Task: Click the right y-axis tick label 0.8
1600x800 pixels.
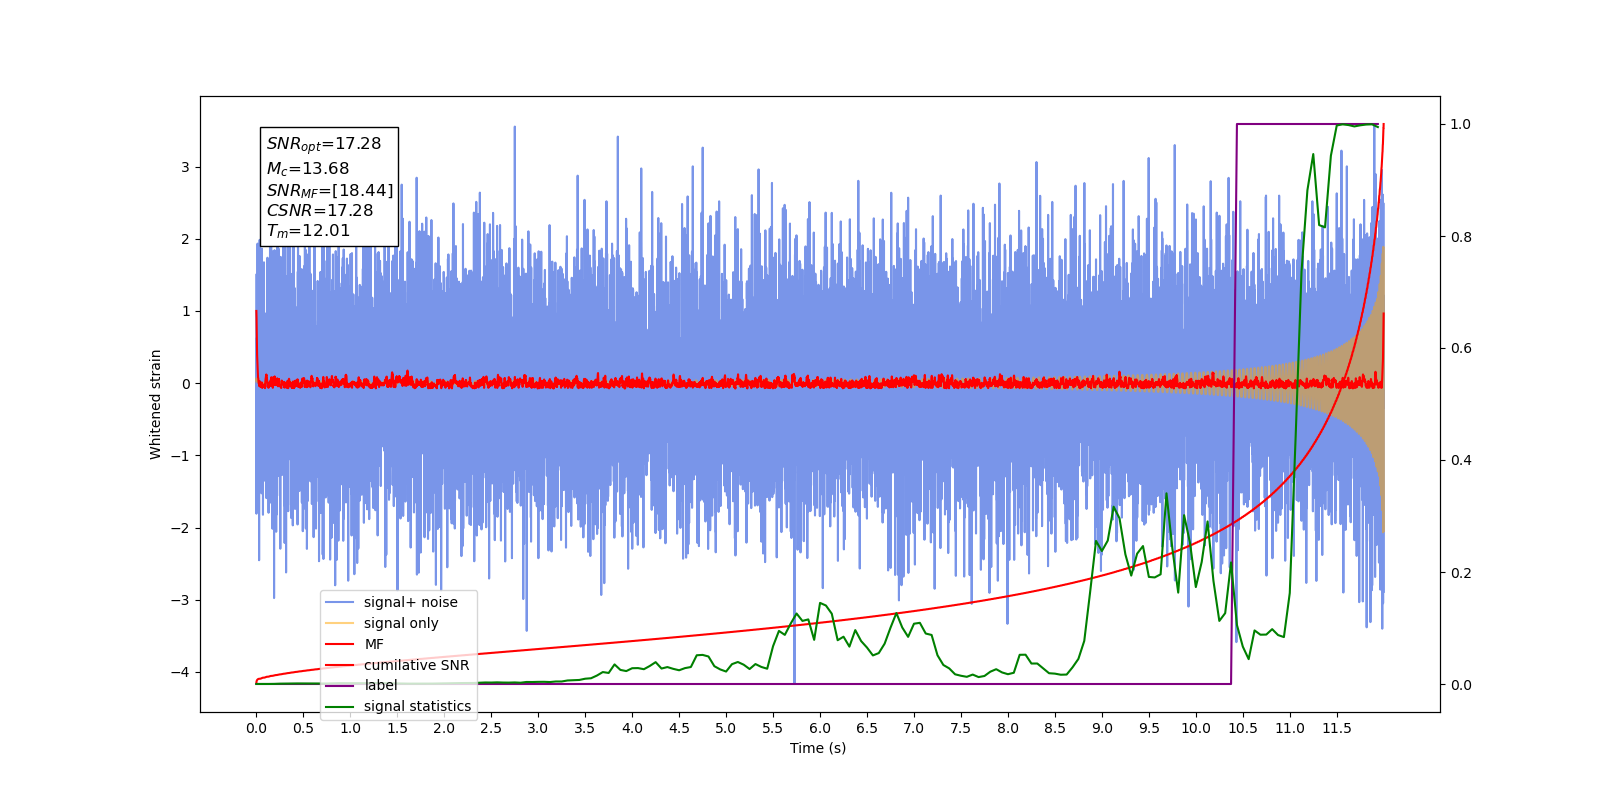Action: point(1461,237)
